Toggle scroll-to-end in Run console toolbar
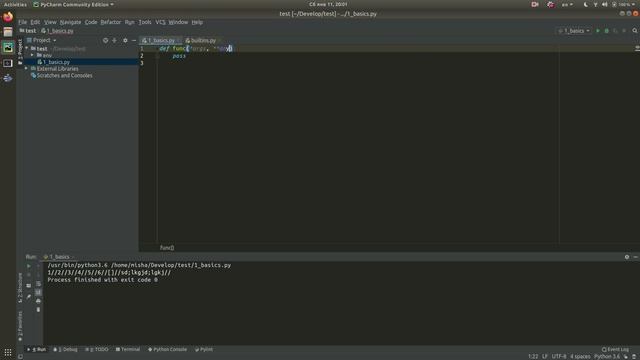 (38, 292)
